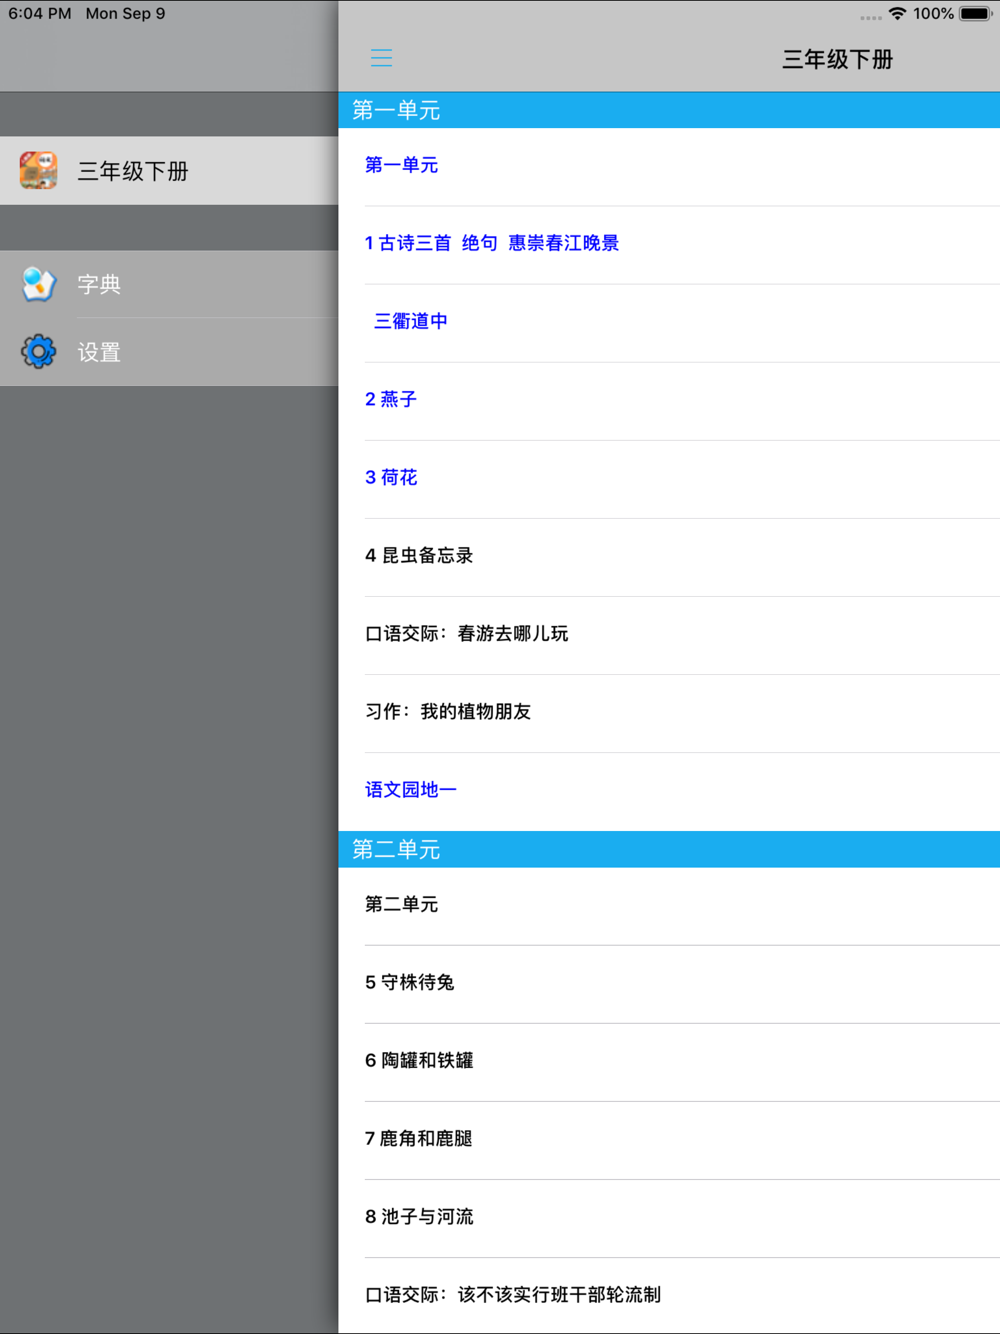Select 4 昆虫备忘录 row

coord(669,556)
